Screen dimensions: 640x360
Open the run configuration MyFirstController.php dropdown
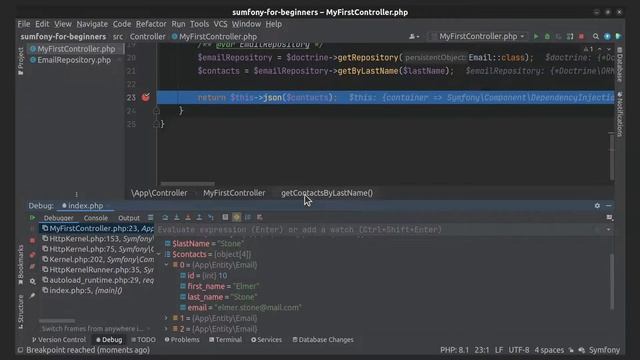(478, 36)
